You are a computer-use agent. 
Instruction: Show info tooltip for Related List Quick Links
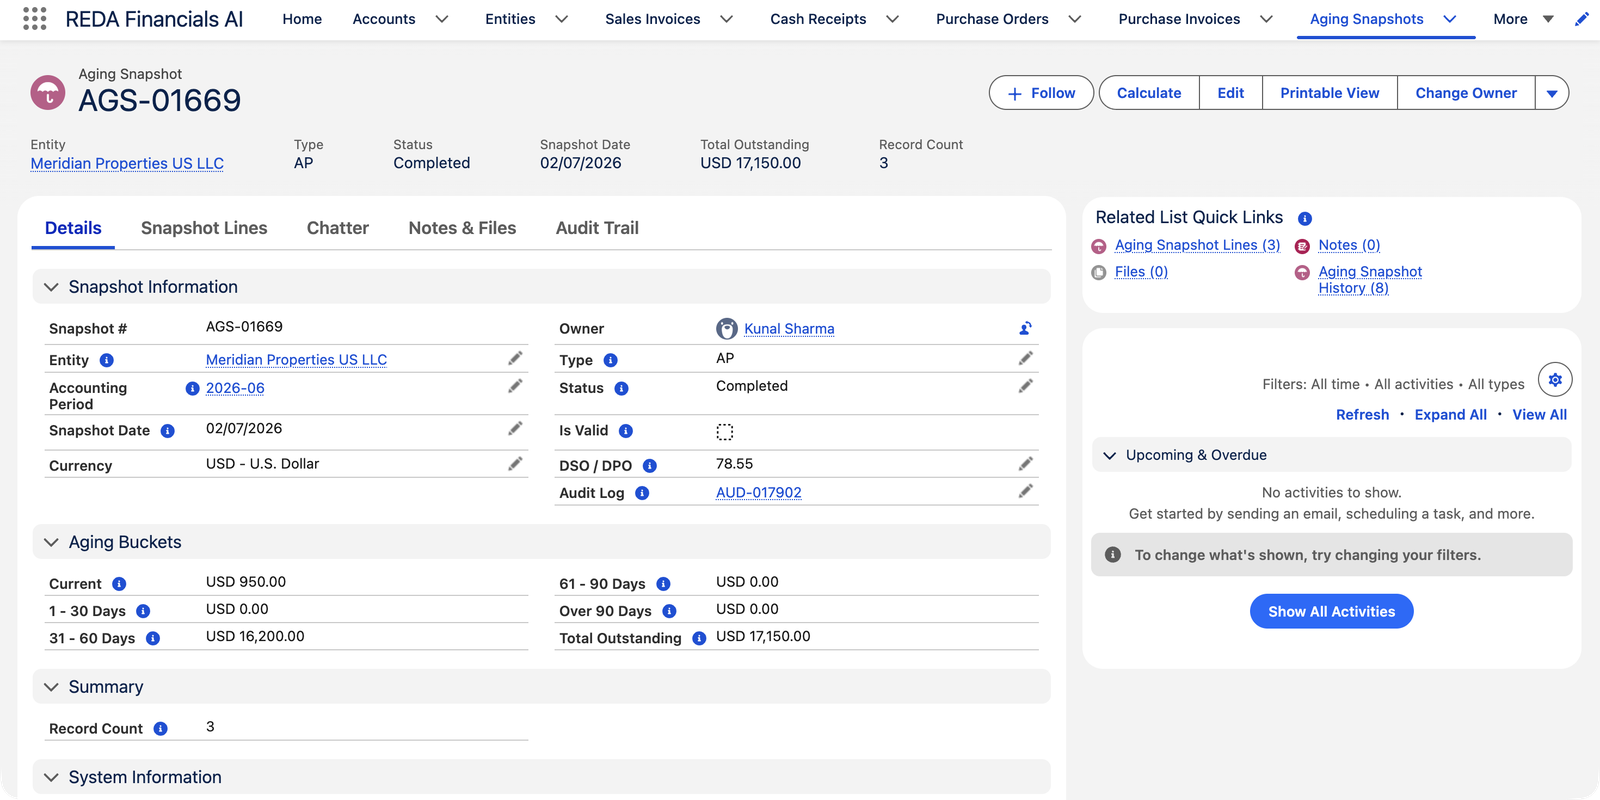tap(1305, 218)
